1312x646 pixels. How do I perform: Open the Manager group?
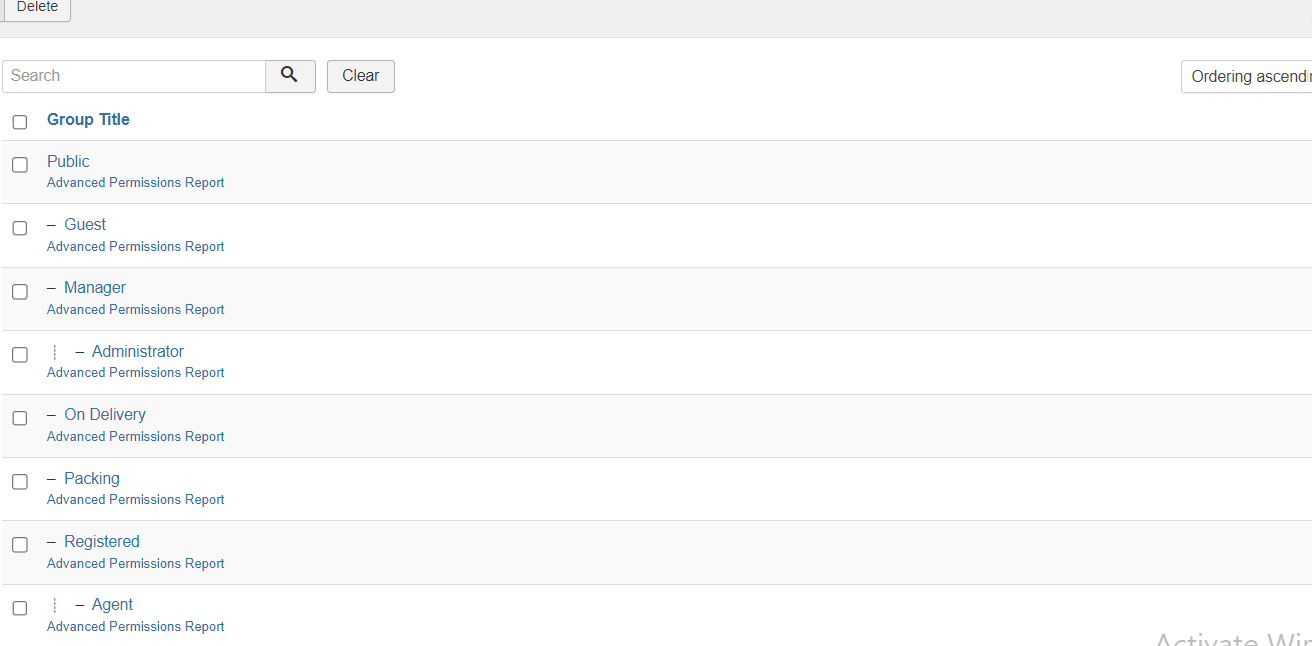pyautogui.click(x=95, y=288)
